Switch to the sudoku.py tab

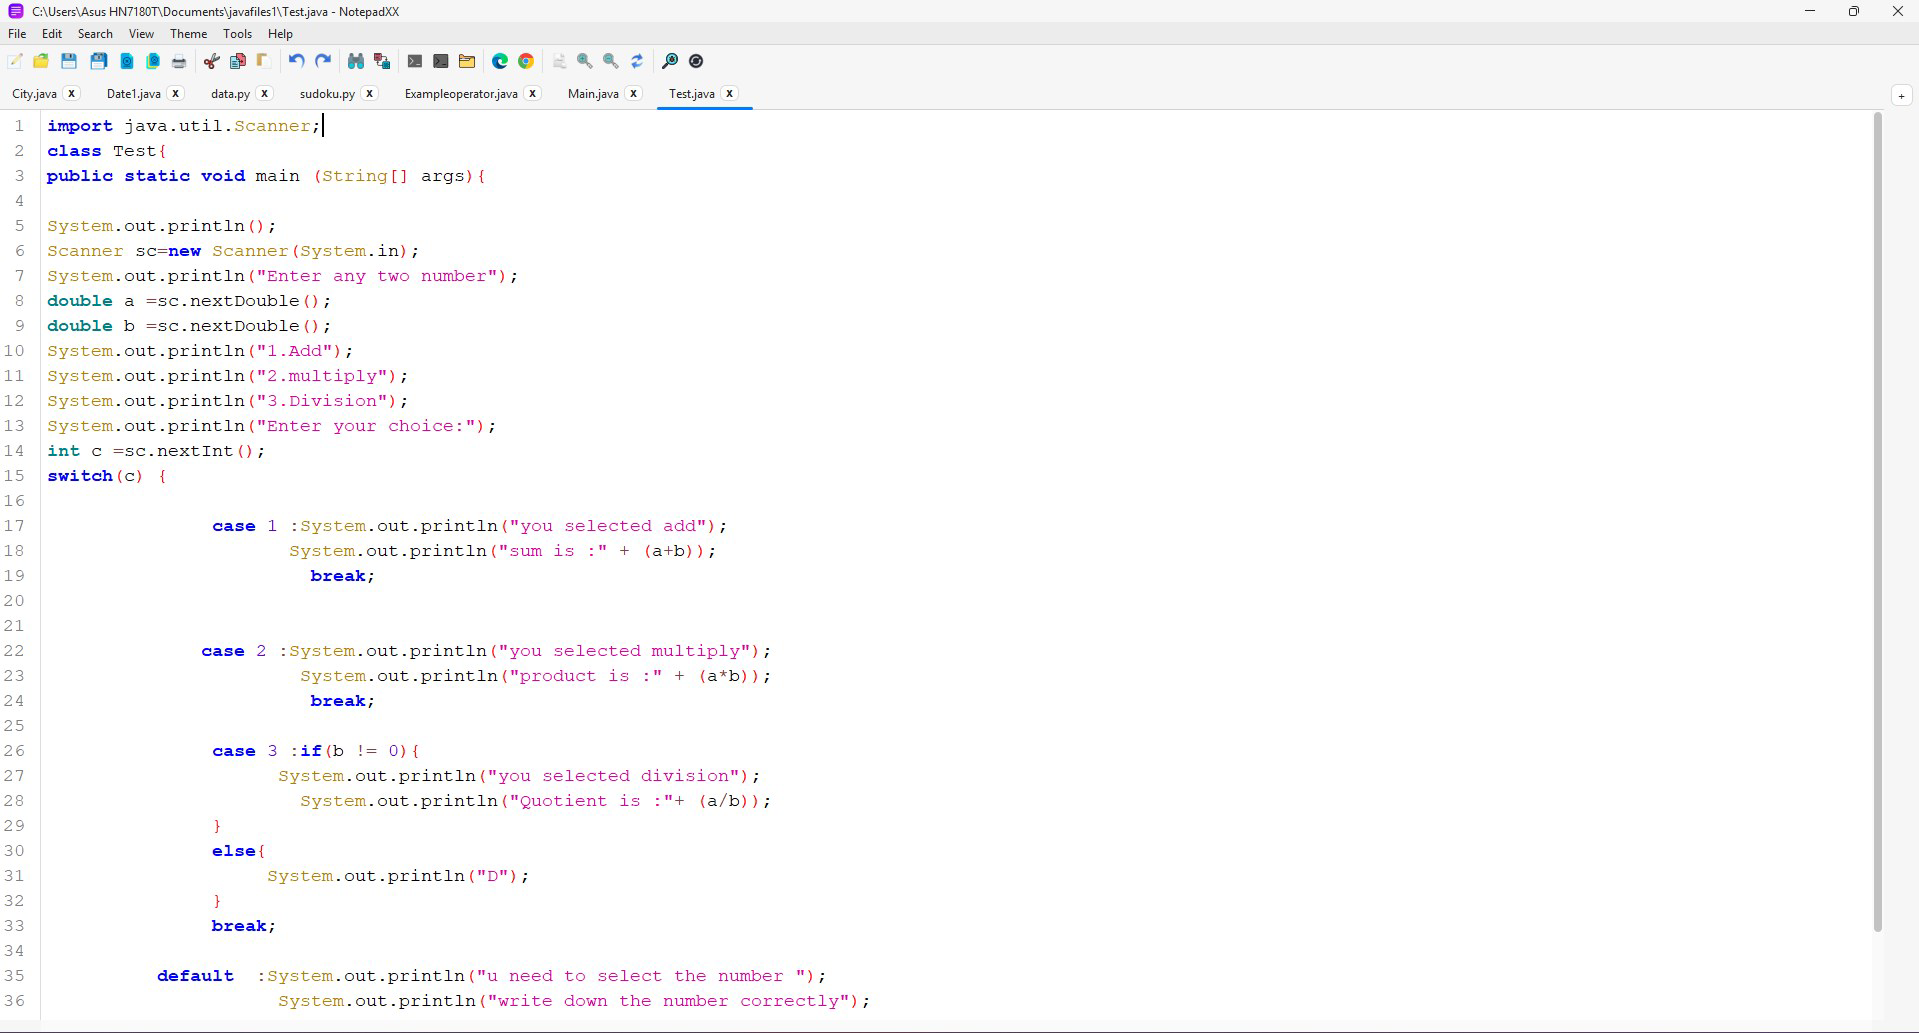(x=327, y=93)
